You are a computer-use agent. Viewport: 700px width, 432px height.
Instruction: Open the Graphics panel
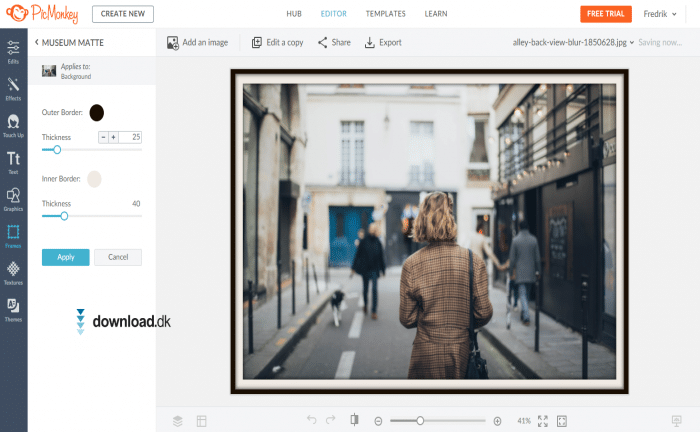pyautogui.click(x=13, y=200)
